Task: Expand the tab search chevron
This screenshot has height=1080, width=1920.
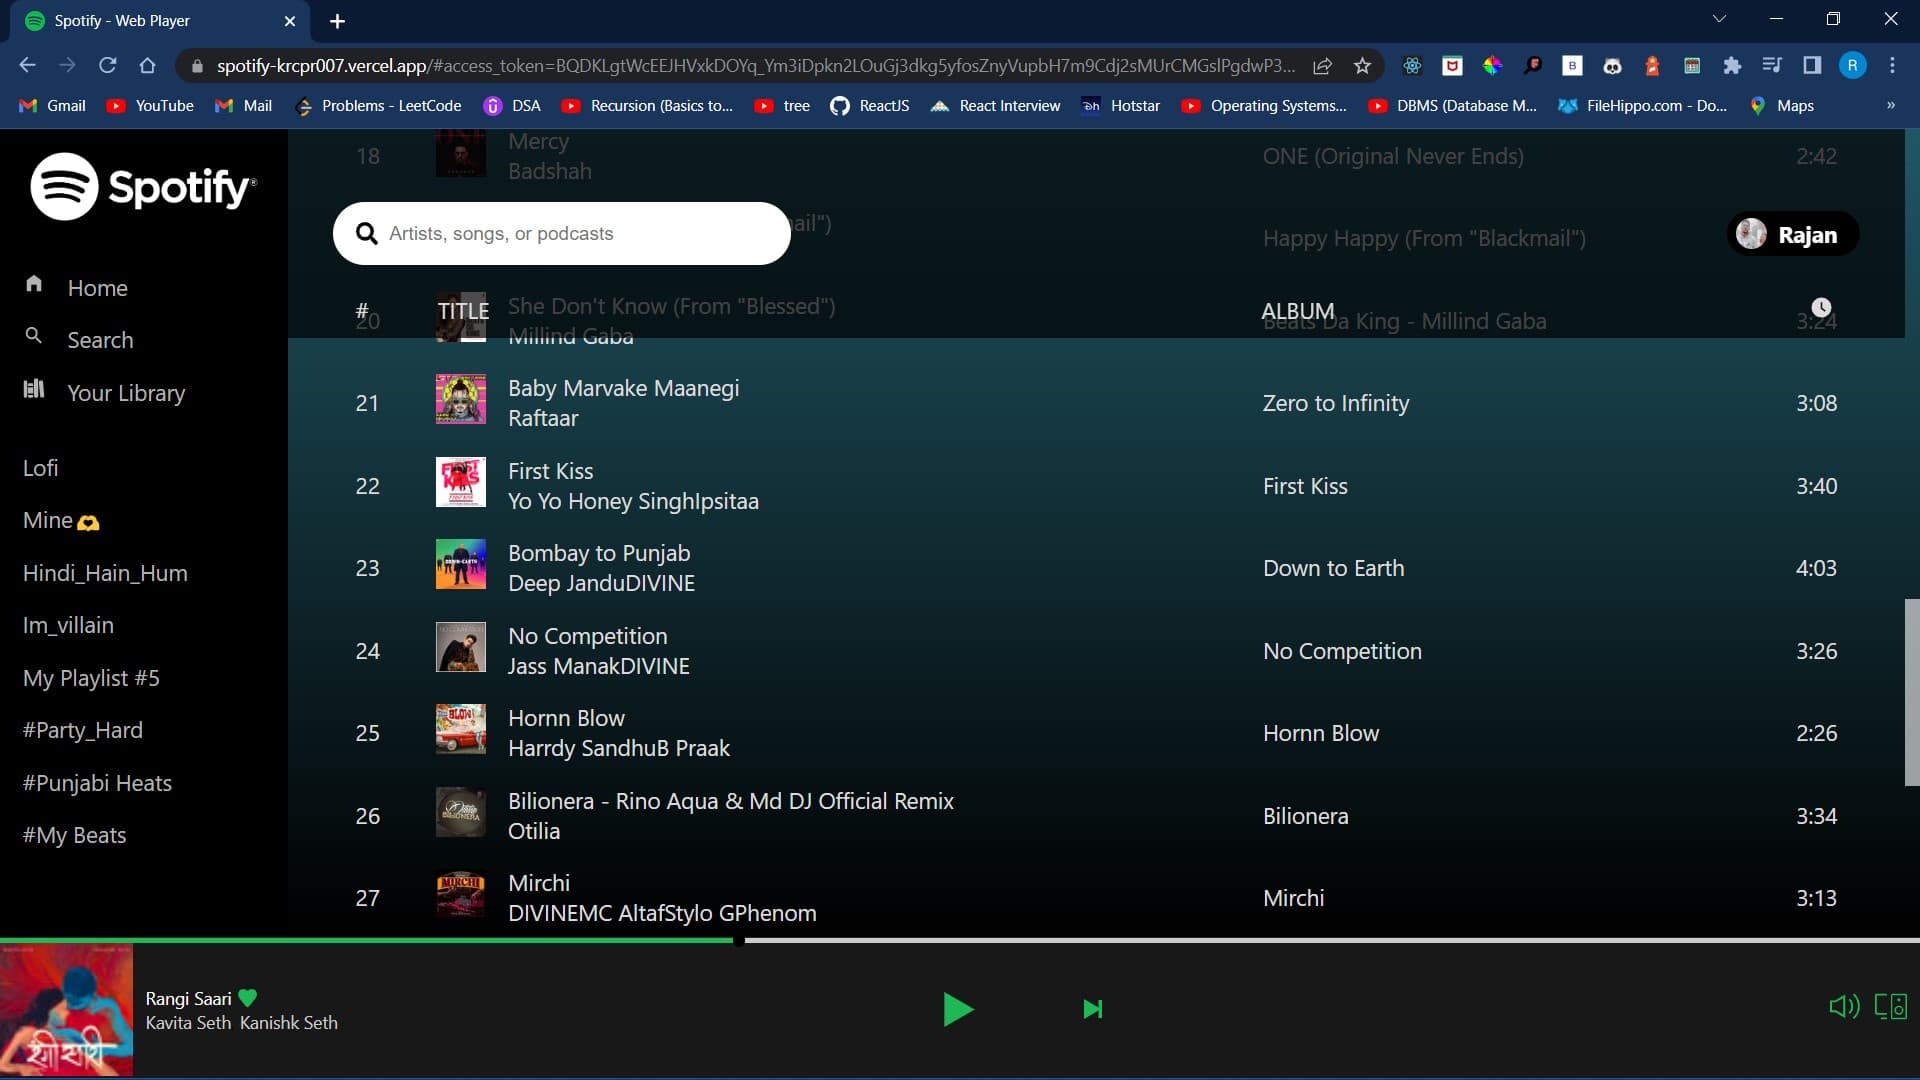Action: coord(1719,19)
